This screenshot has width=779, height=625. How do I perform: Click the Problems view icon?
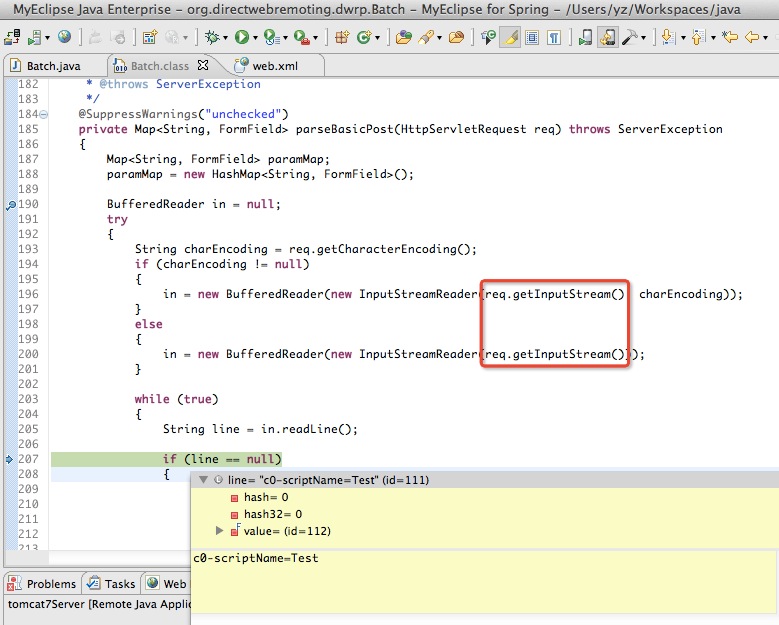pos(14,583)
